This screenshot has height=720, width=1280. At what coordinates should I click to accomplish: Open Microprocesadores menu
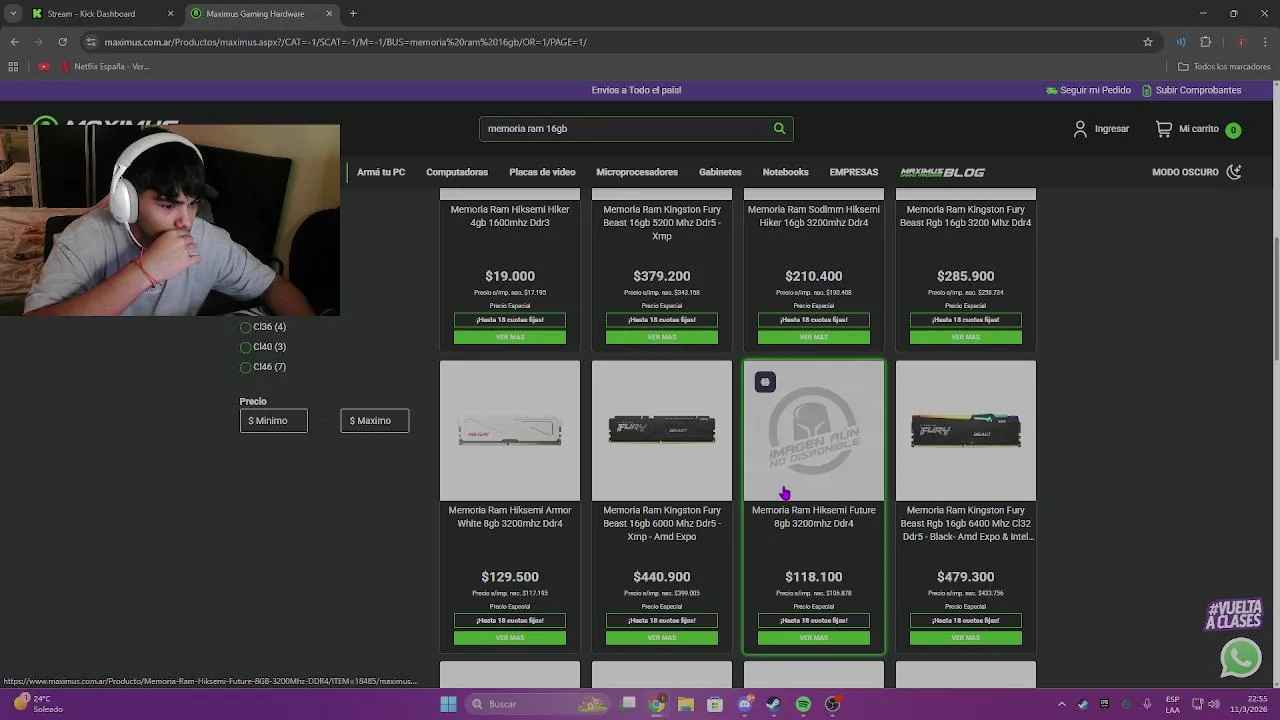tap(637, 172)
